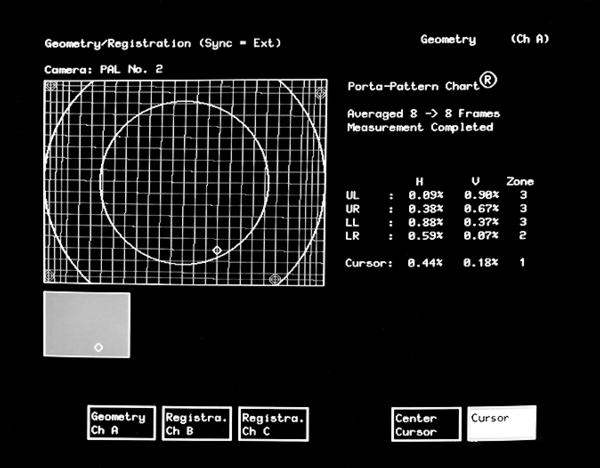Image resolution: width=600 pixels, height=468 pixels.
Task: Click the LR horizontal value 0.59%
Action: pos(426,236)
